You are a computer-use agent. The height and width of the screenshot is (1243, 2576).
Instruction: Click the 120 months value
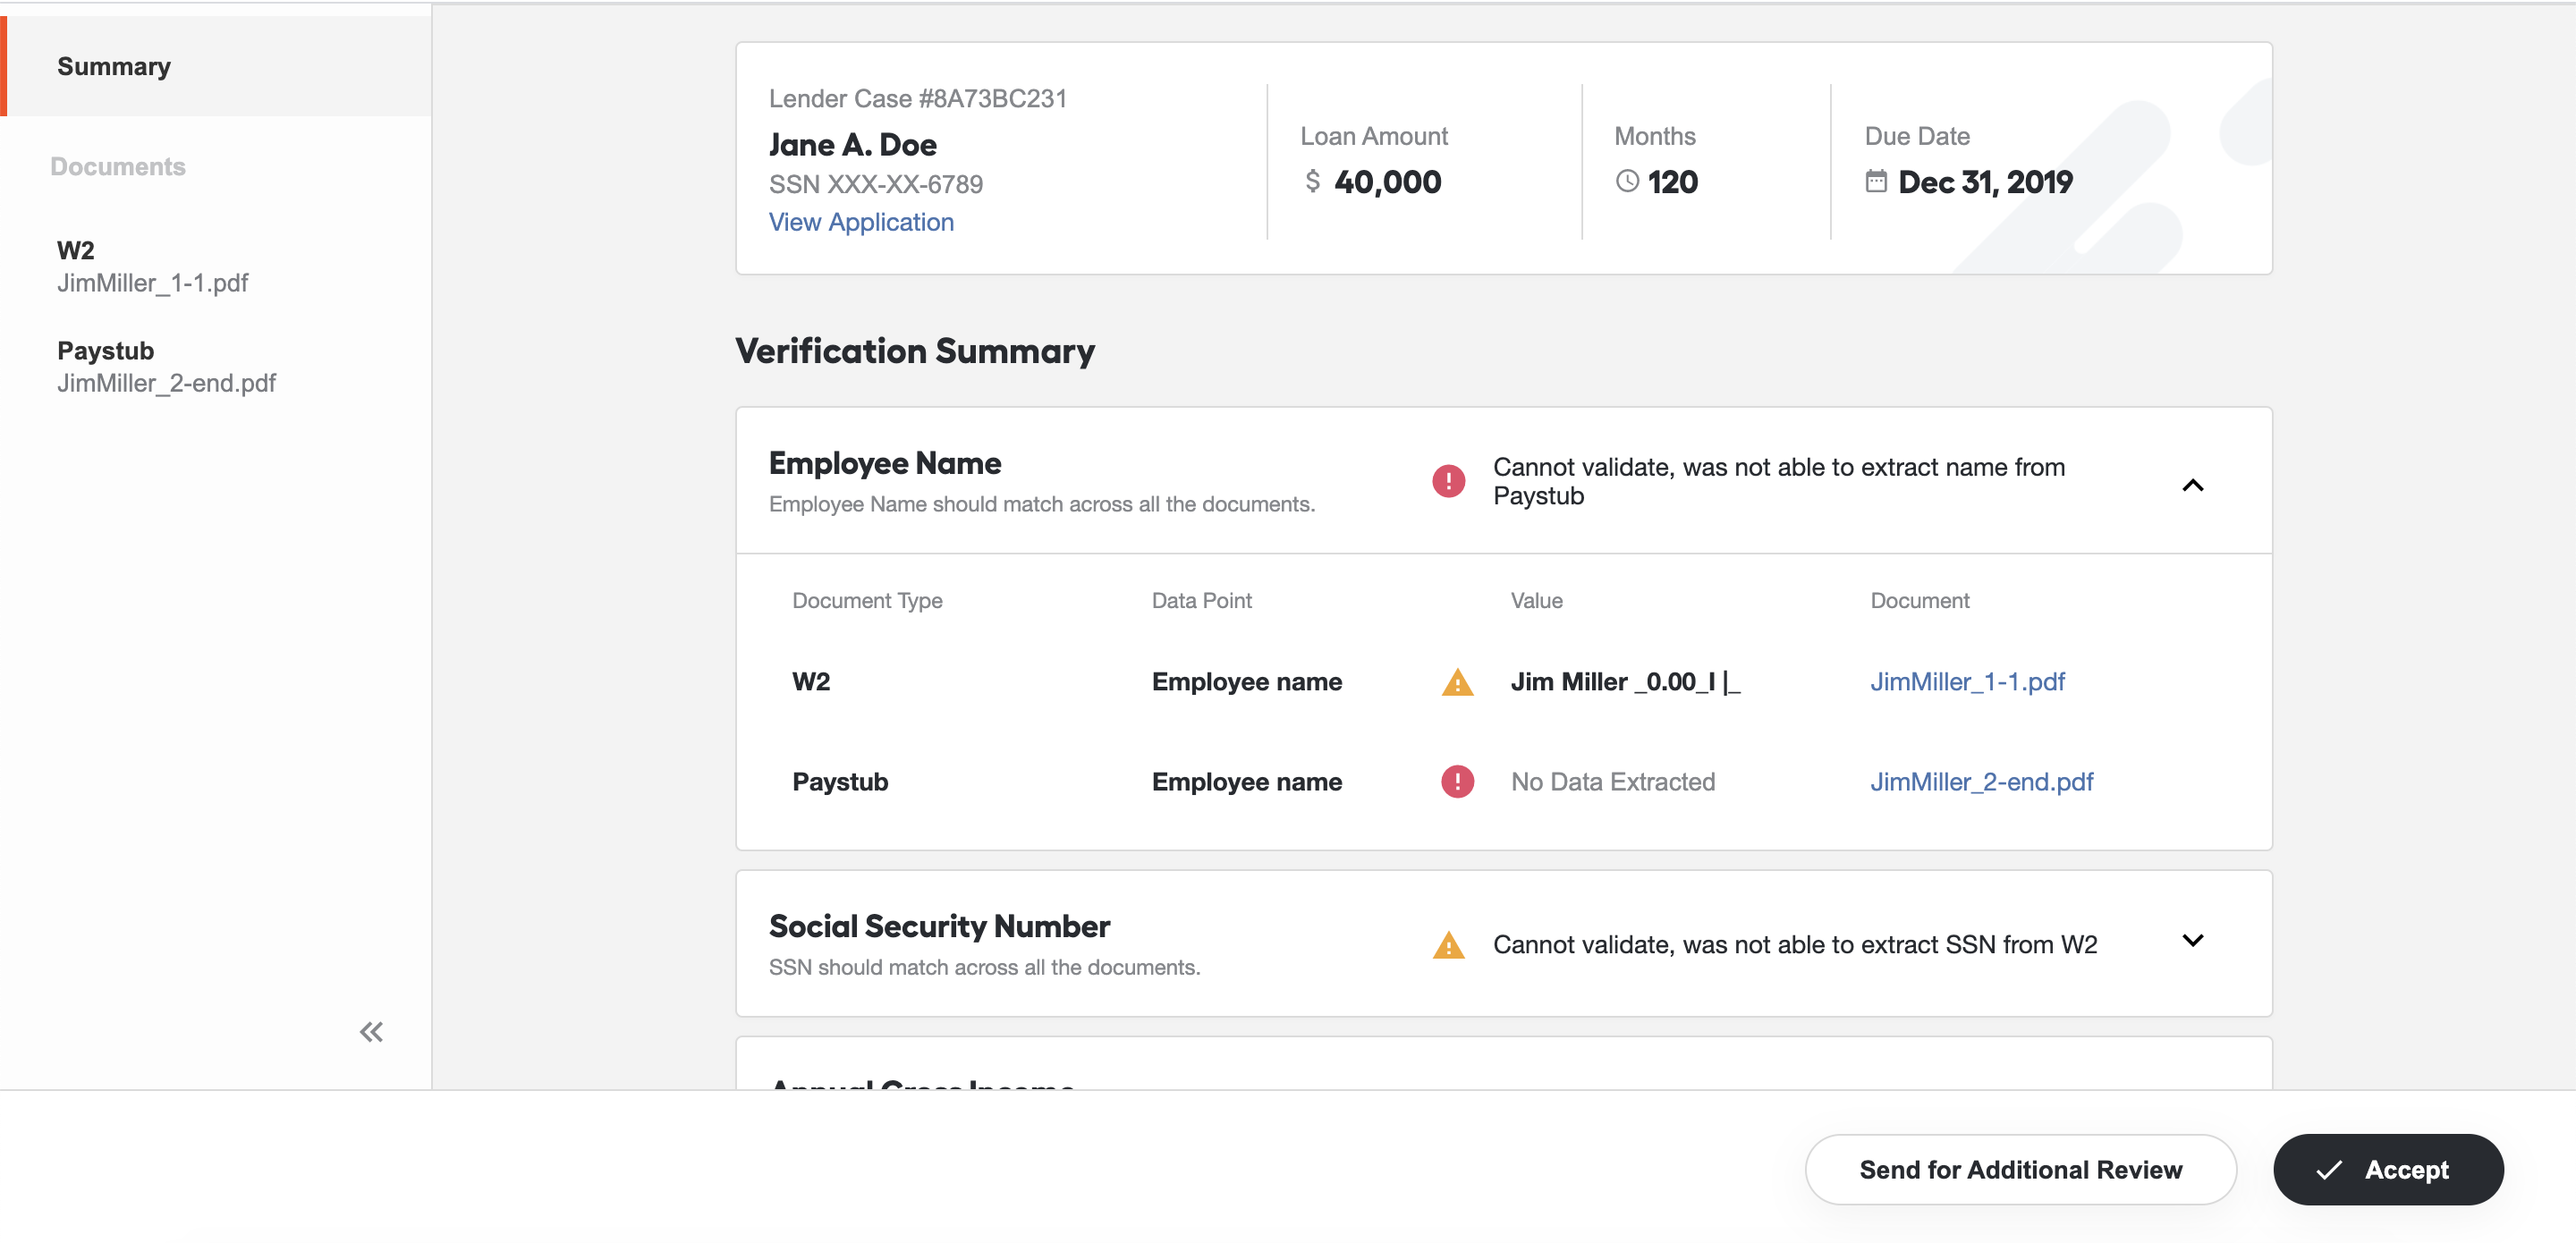pos(1672,181)
